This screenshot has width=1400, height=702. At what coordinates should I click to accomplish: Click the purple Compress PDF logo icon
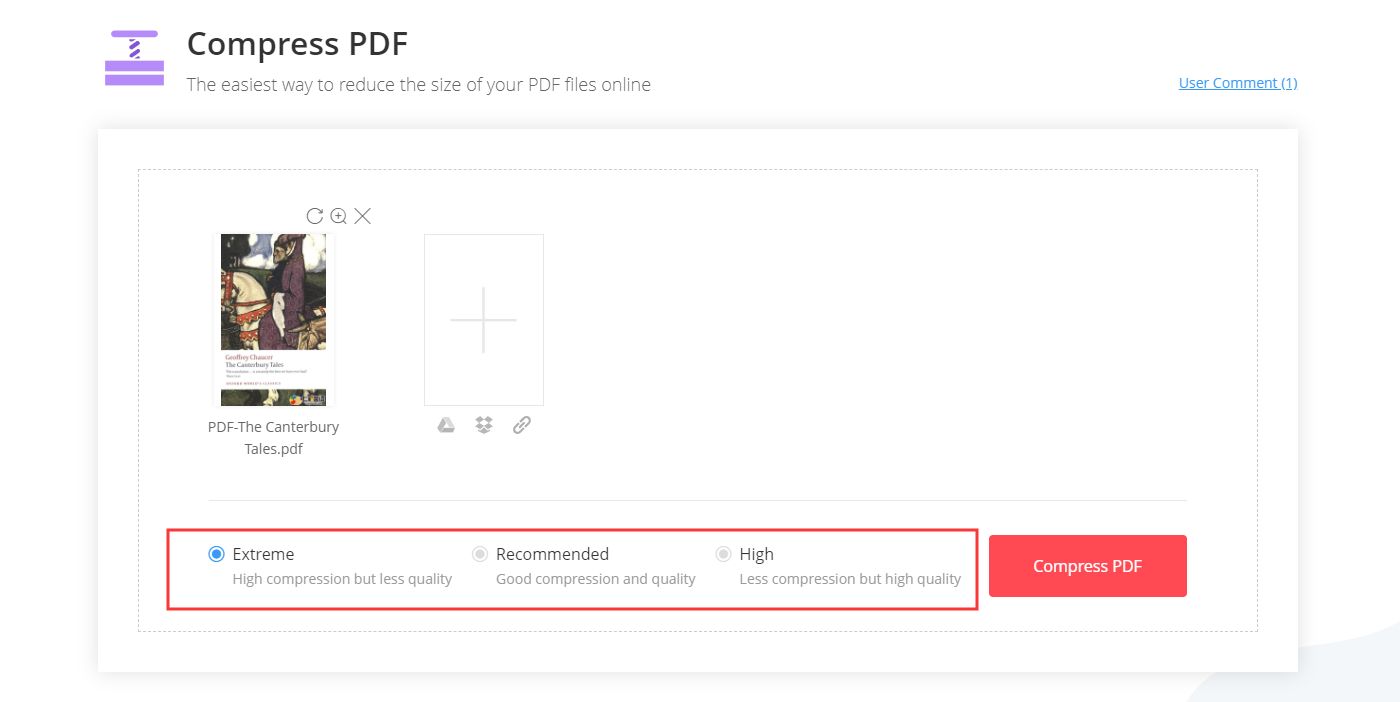(133, 57)
